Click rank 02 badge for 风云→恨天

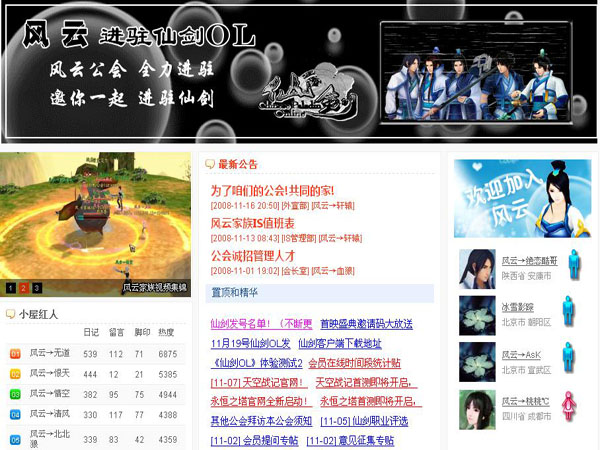point(15,374)
